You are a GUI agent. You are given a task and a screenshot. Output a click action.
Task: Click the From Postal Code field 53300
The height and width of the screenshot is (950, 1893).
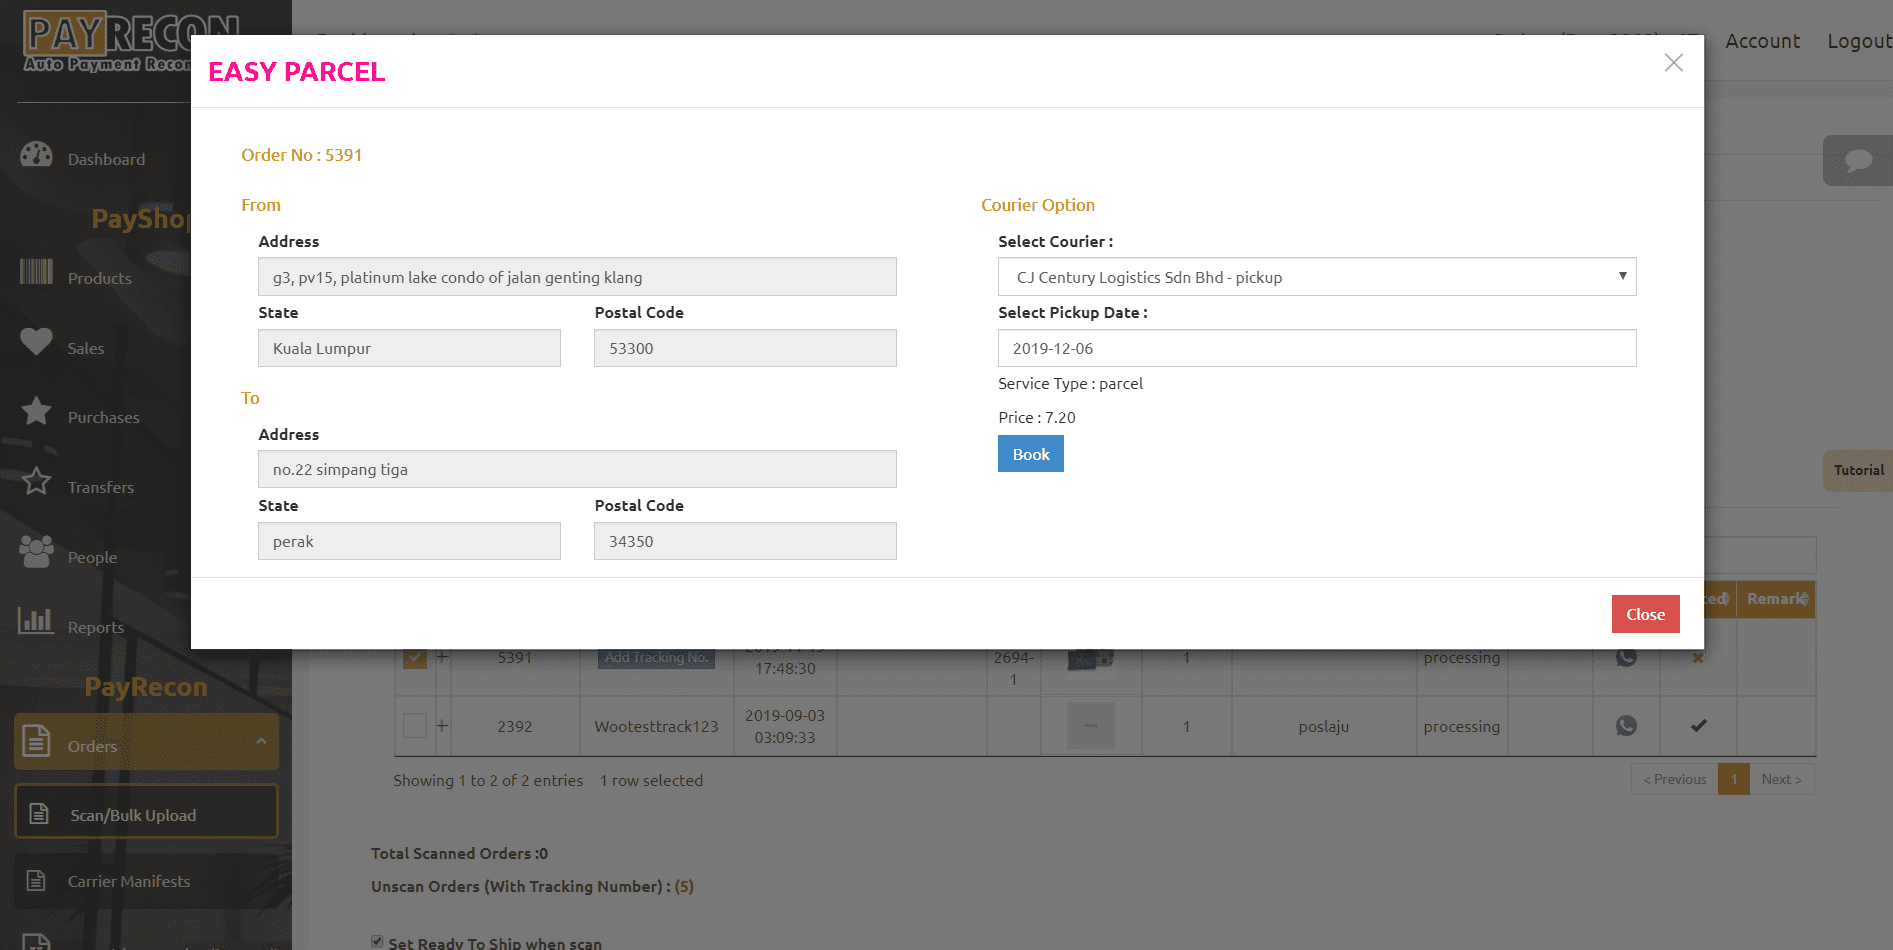745,348
